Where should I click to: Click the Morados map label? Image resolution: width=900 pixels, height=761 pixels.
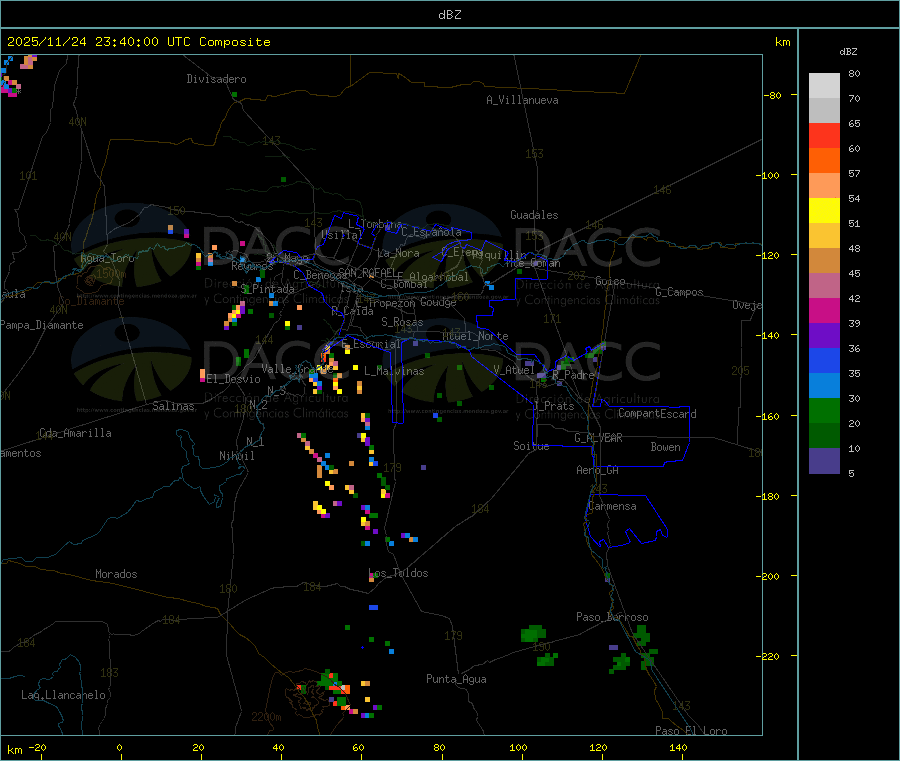click(116, 574)
